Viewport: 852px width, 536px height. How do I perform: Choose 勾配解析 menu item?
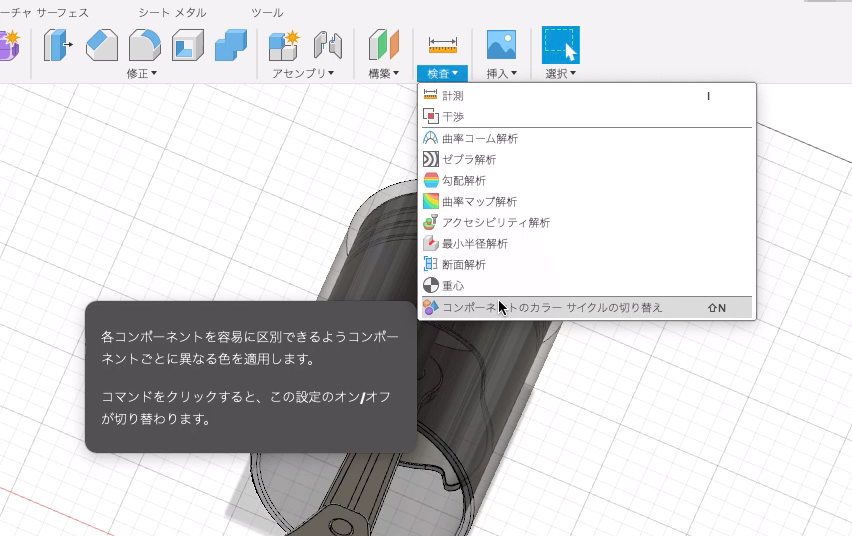tap(587, 180)
